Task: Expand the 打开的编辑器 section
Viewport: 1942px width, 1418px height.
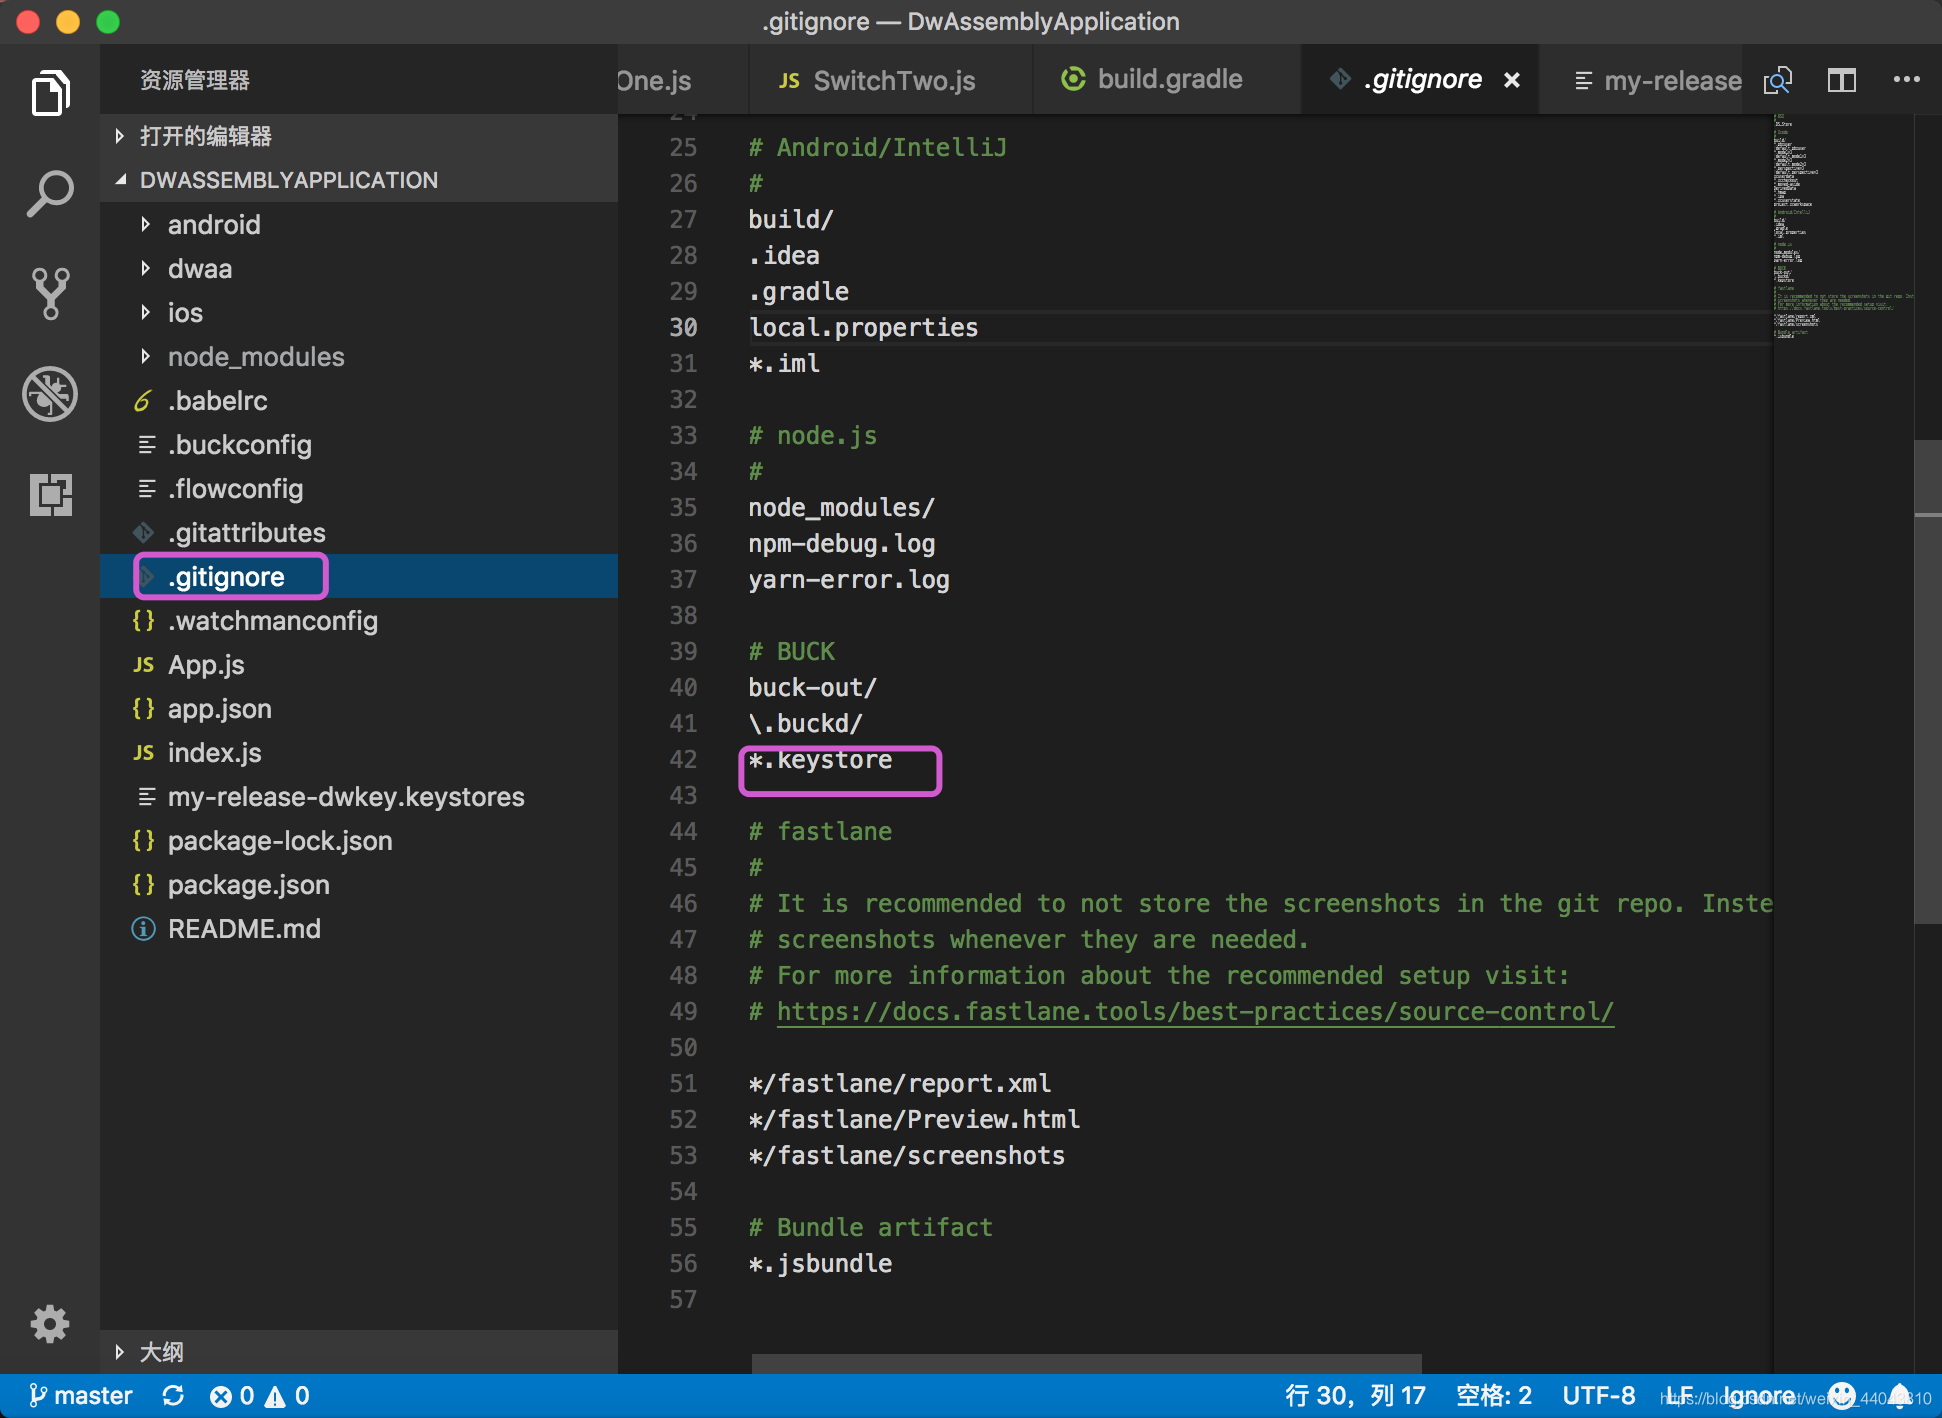Action: [359, 136]
